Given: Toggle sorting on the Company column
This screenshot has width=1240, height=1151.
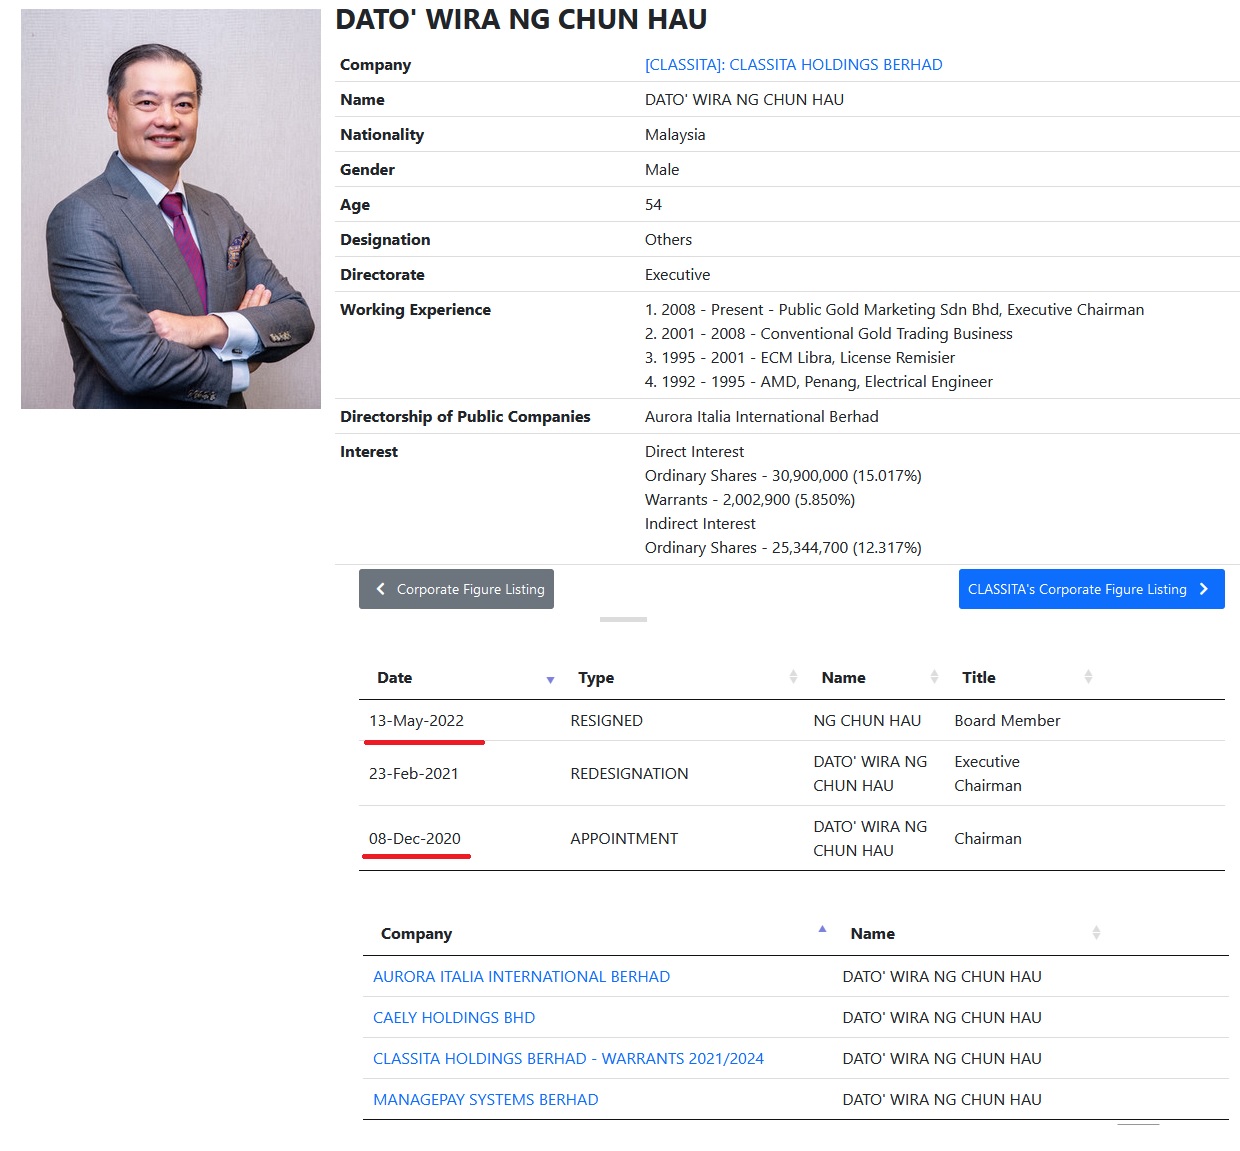Looking at the screenshot, I should point(417,933).
